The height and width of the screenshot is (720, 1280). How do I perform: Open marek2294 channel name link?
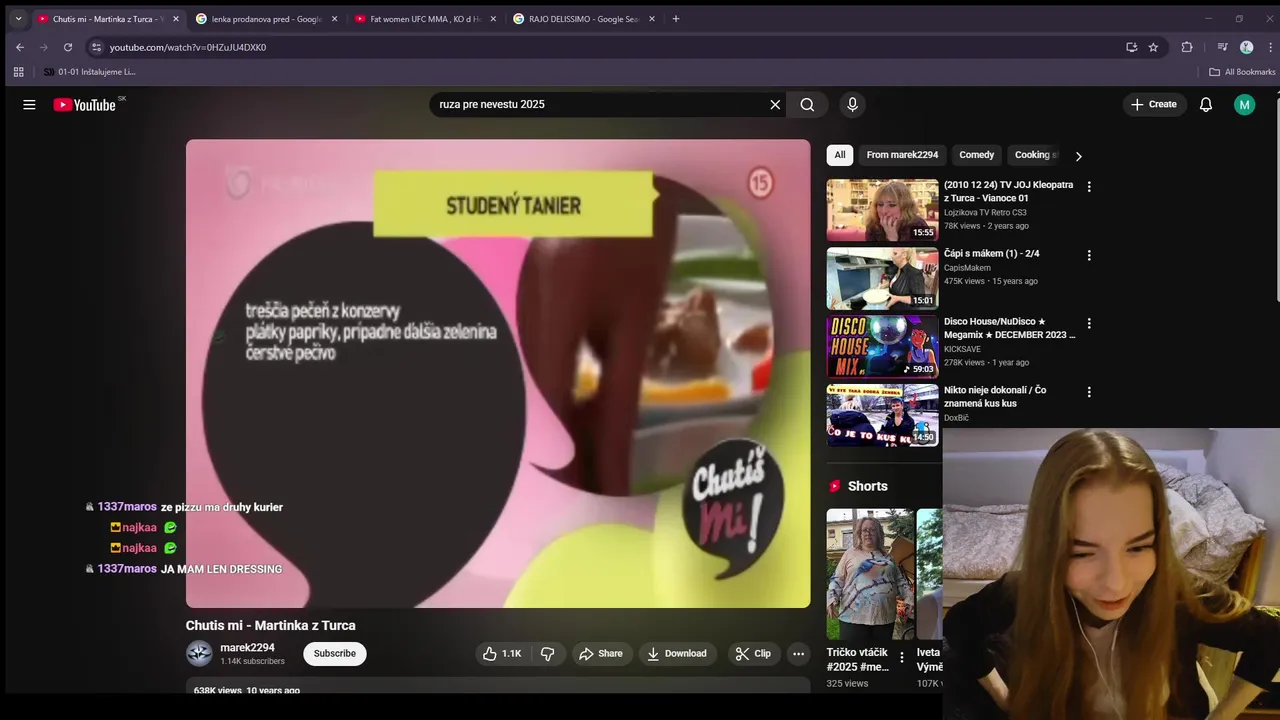(247, 648)
